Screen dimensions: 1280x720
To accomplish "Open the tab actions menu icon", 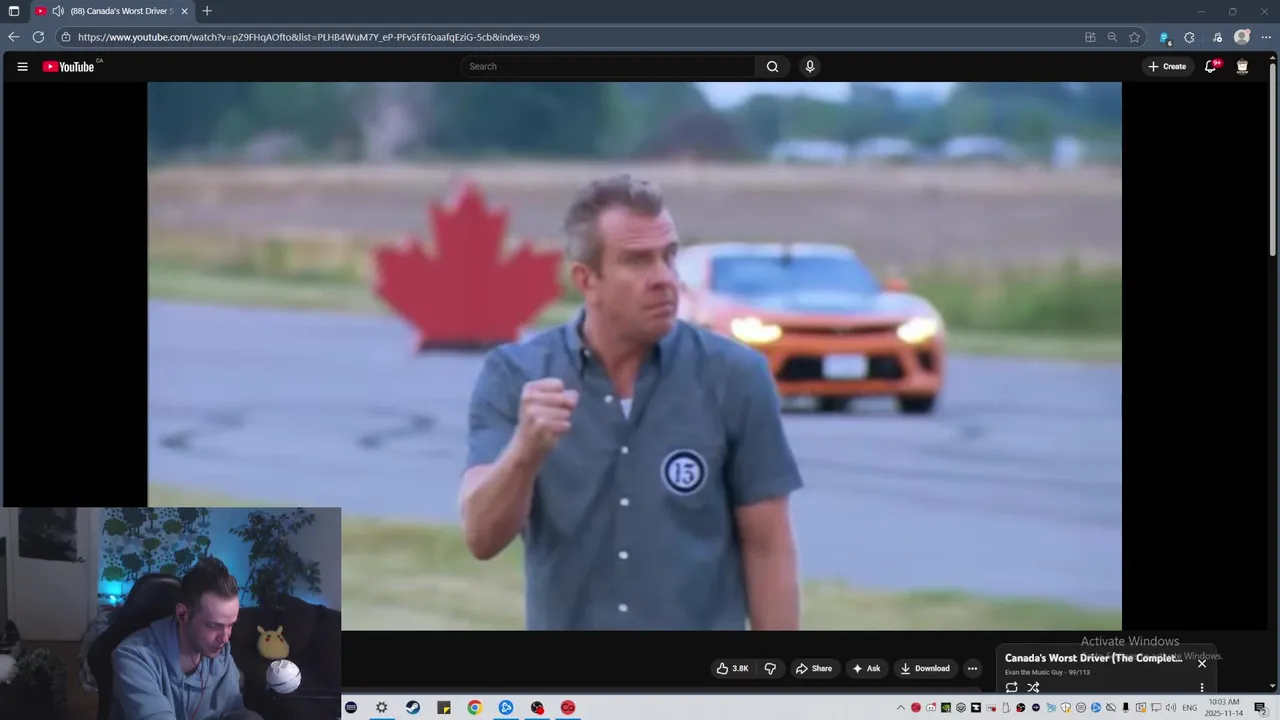I will pos(14,11).
